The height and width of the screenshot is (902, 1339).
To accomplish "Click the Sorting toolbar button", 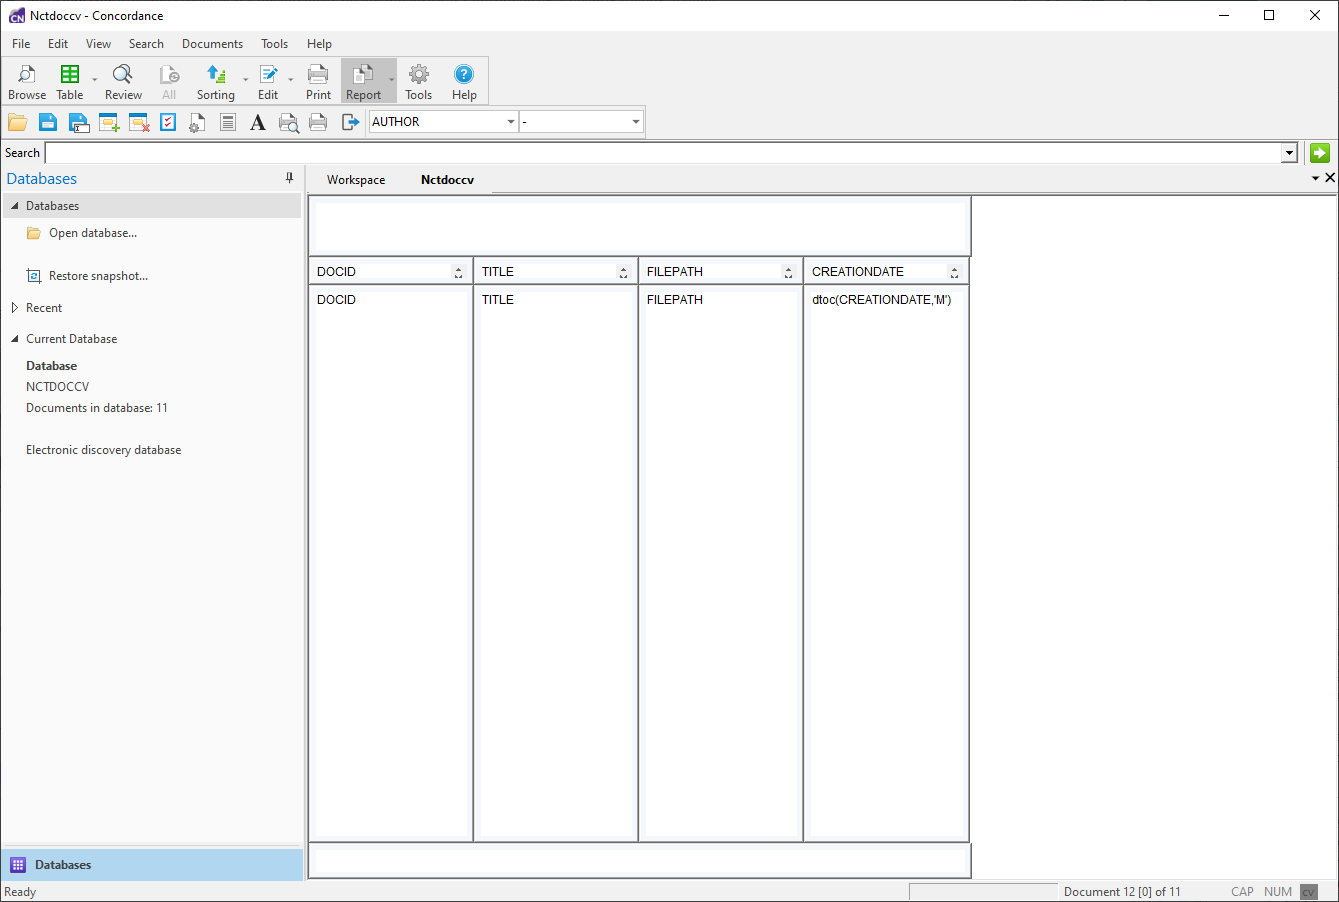I will coord(216,82).
